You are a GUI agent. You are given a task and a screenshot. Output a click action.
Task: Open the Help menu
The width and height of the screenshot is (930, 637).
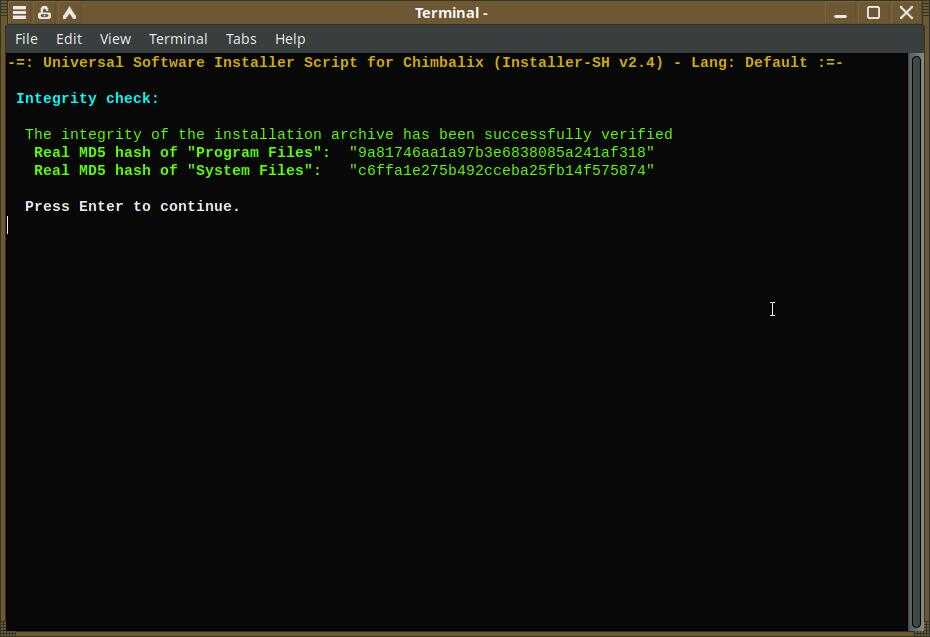[x=290, y=39]
